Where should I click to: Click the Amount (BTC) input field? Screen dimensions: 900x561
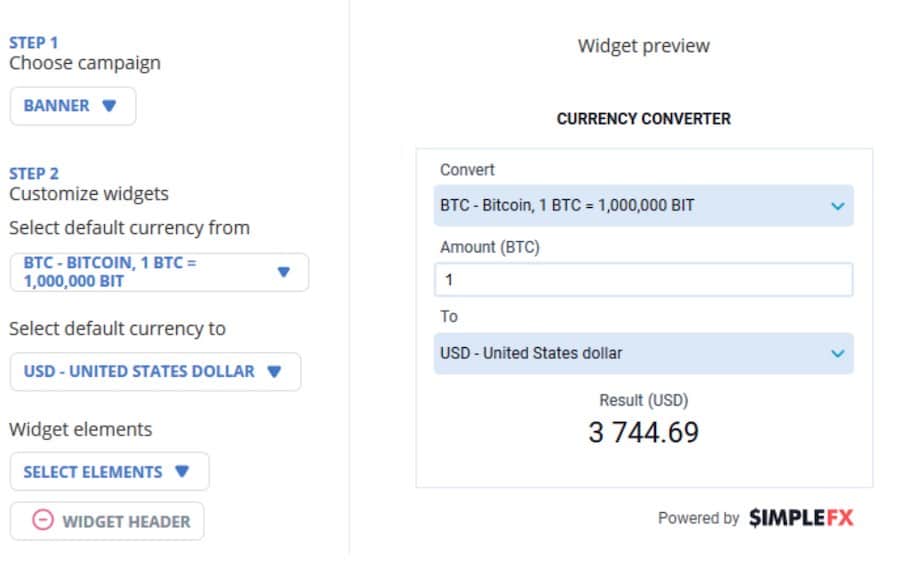coord(643,280)
